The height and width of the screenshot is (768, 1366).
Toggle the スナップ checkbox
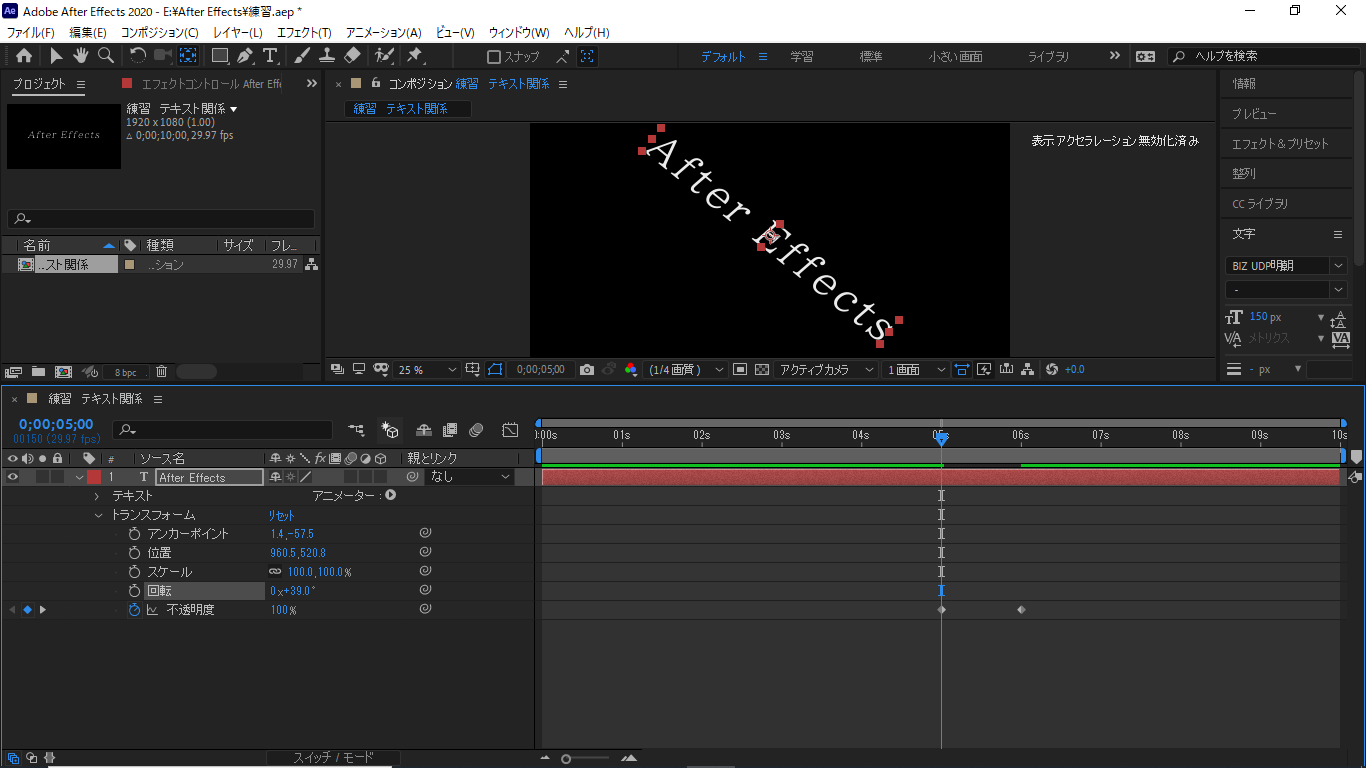pos(494,57)
